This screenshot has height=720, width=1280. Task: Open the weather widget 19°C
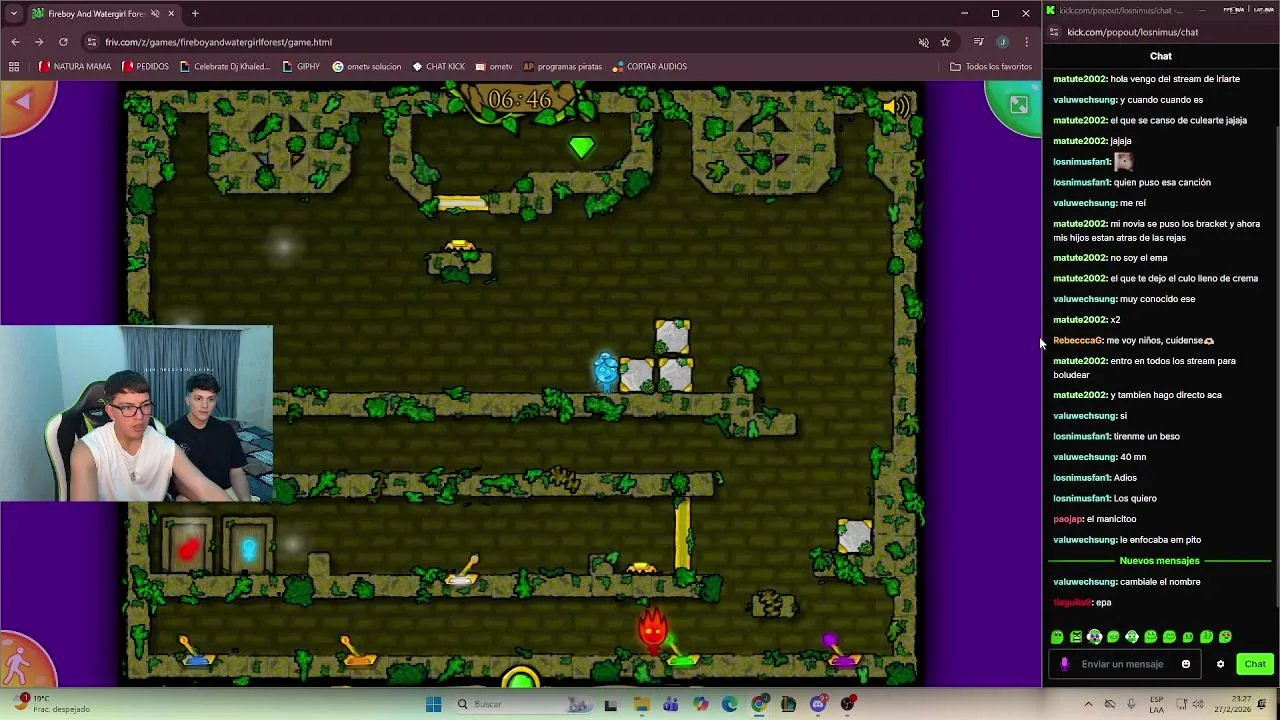click(52, 704)
